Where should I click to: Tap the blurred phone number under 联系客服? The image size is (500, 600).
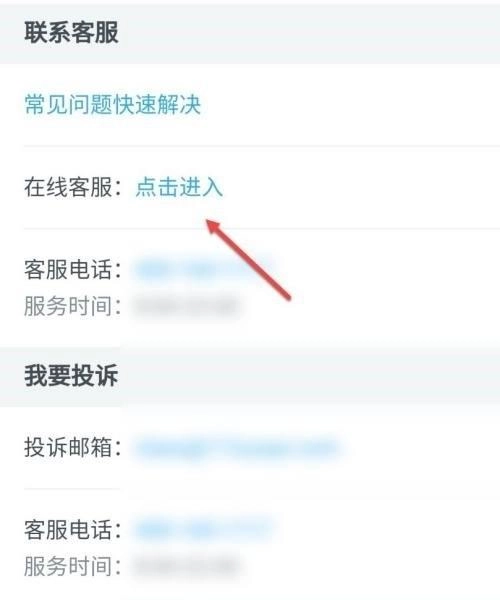pyautogui.click(x=204, y=269)
